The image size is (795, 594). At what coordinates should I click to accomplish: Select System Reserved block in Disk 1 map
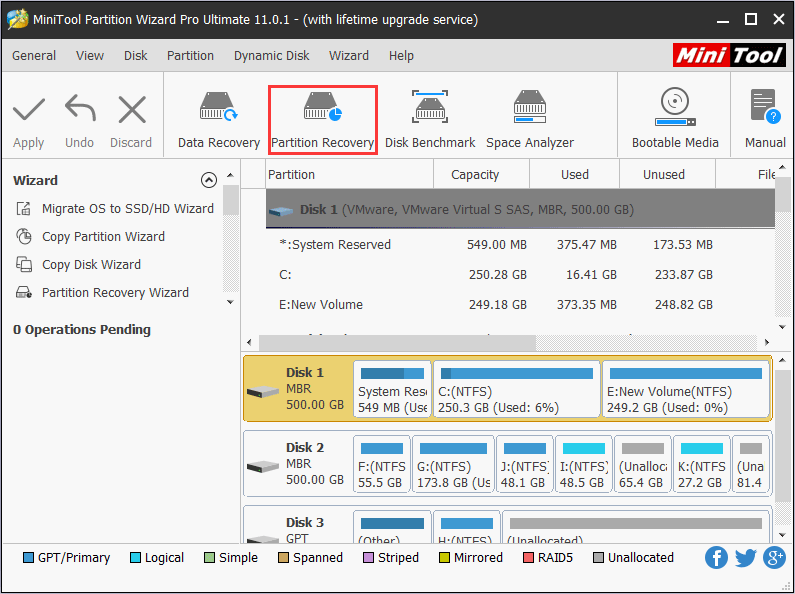click(392, 389)
